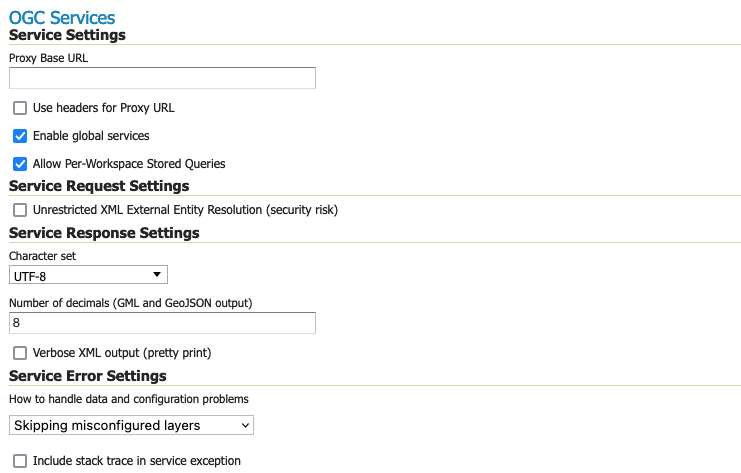Viewport: 741px width, 473px height.
Task: Click the chevron on the misconfigured layers select
Action: click(x=244, y=426)
